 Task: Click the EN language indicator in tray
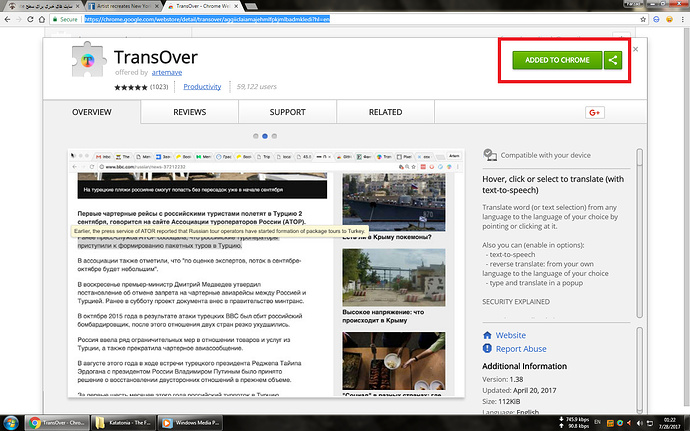tap(598, 422)
